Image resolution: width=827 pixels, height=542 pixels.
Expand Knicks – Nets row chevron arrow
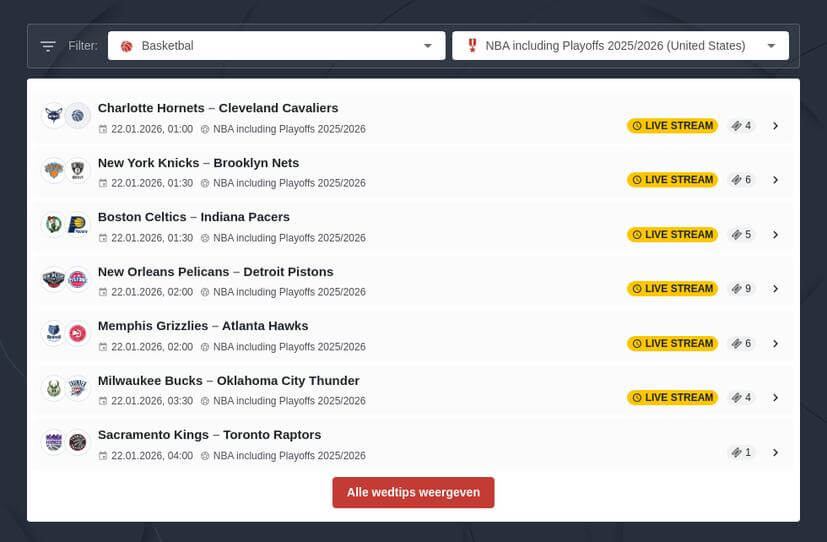coord(775,180)
